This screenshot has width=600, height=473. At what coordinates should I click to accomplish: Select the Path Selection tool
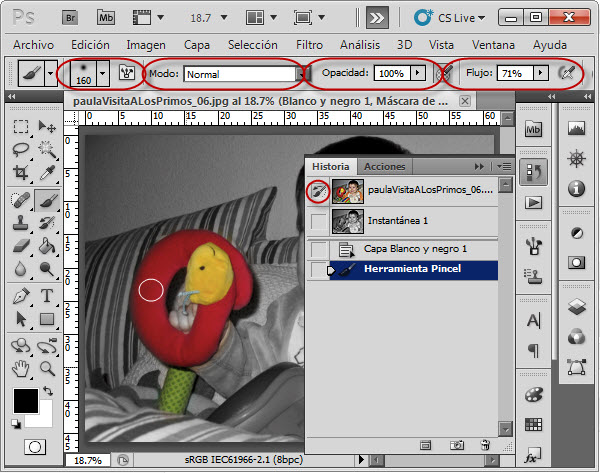click(21, 319)
